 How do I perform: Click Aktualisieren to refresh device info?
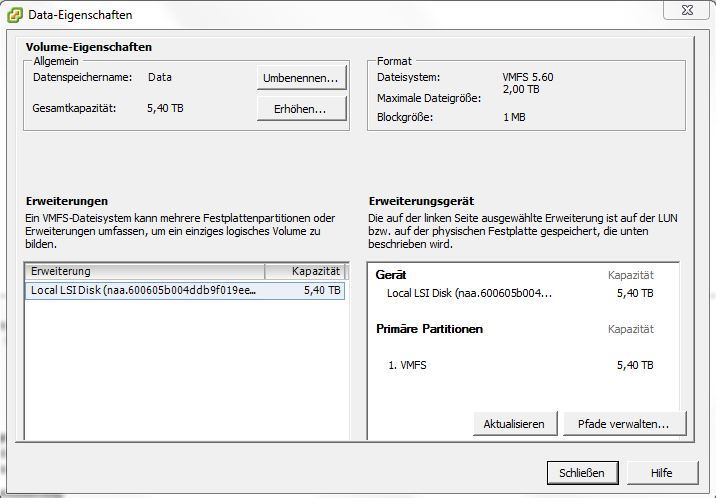click(515, 424)
